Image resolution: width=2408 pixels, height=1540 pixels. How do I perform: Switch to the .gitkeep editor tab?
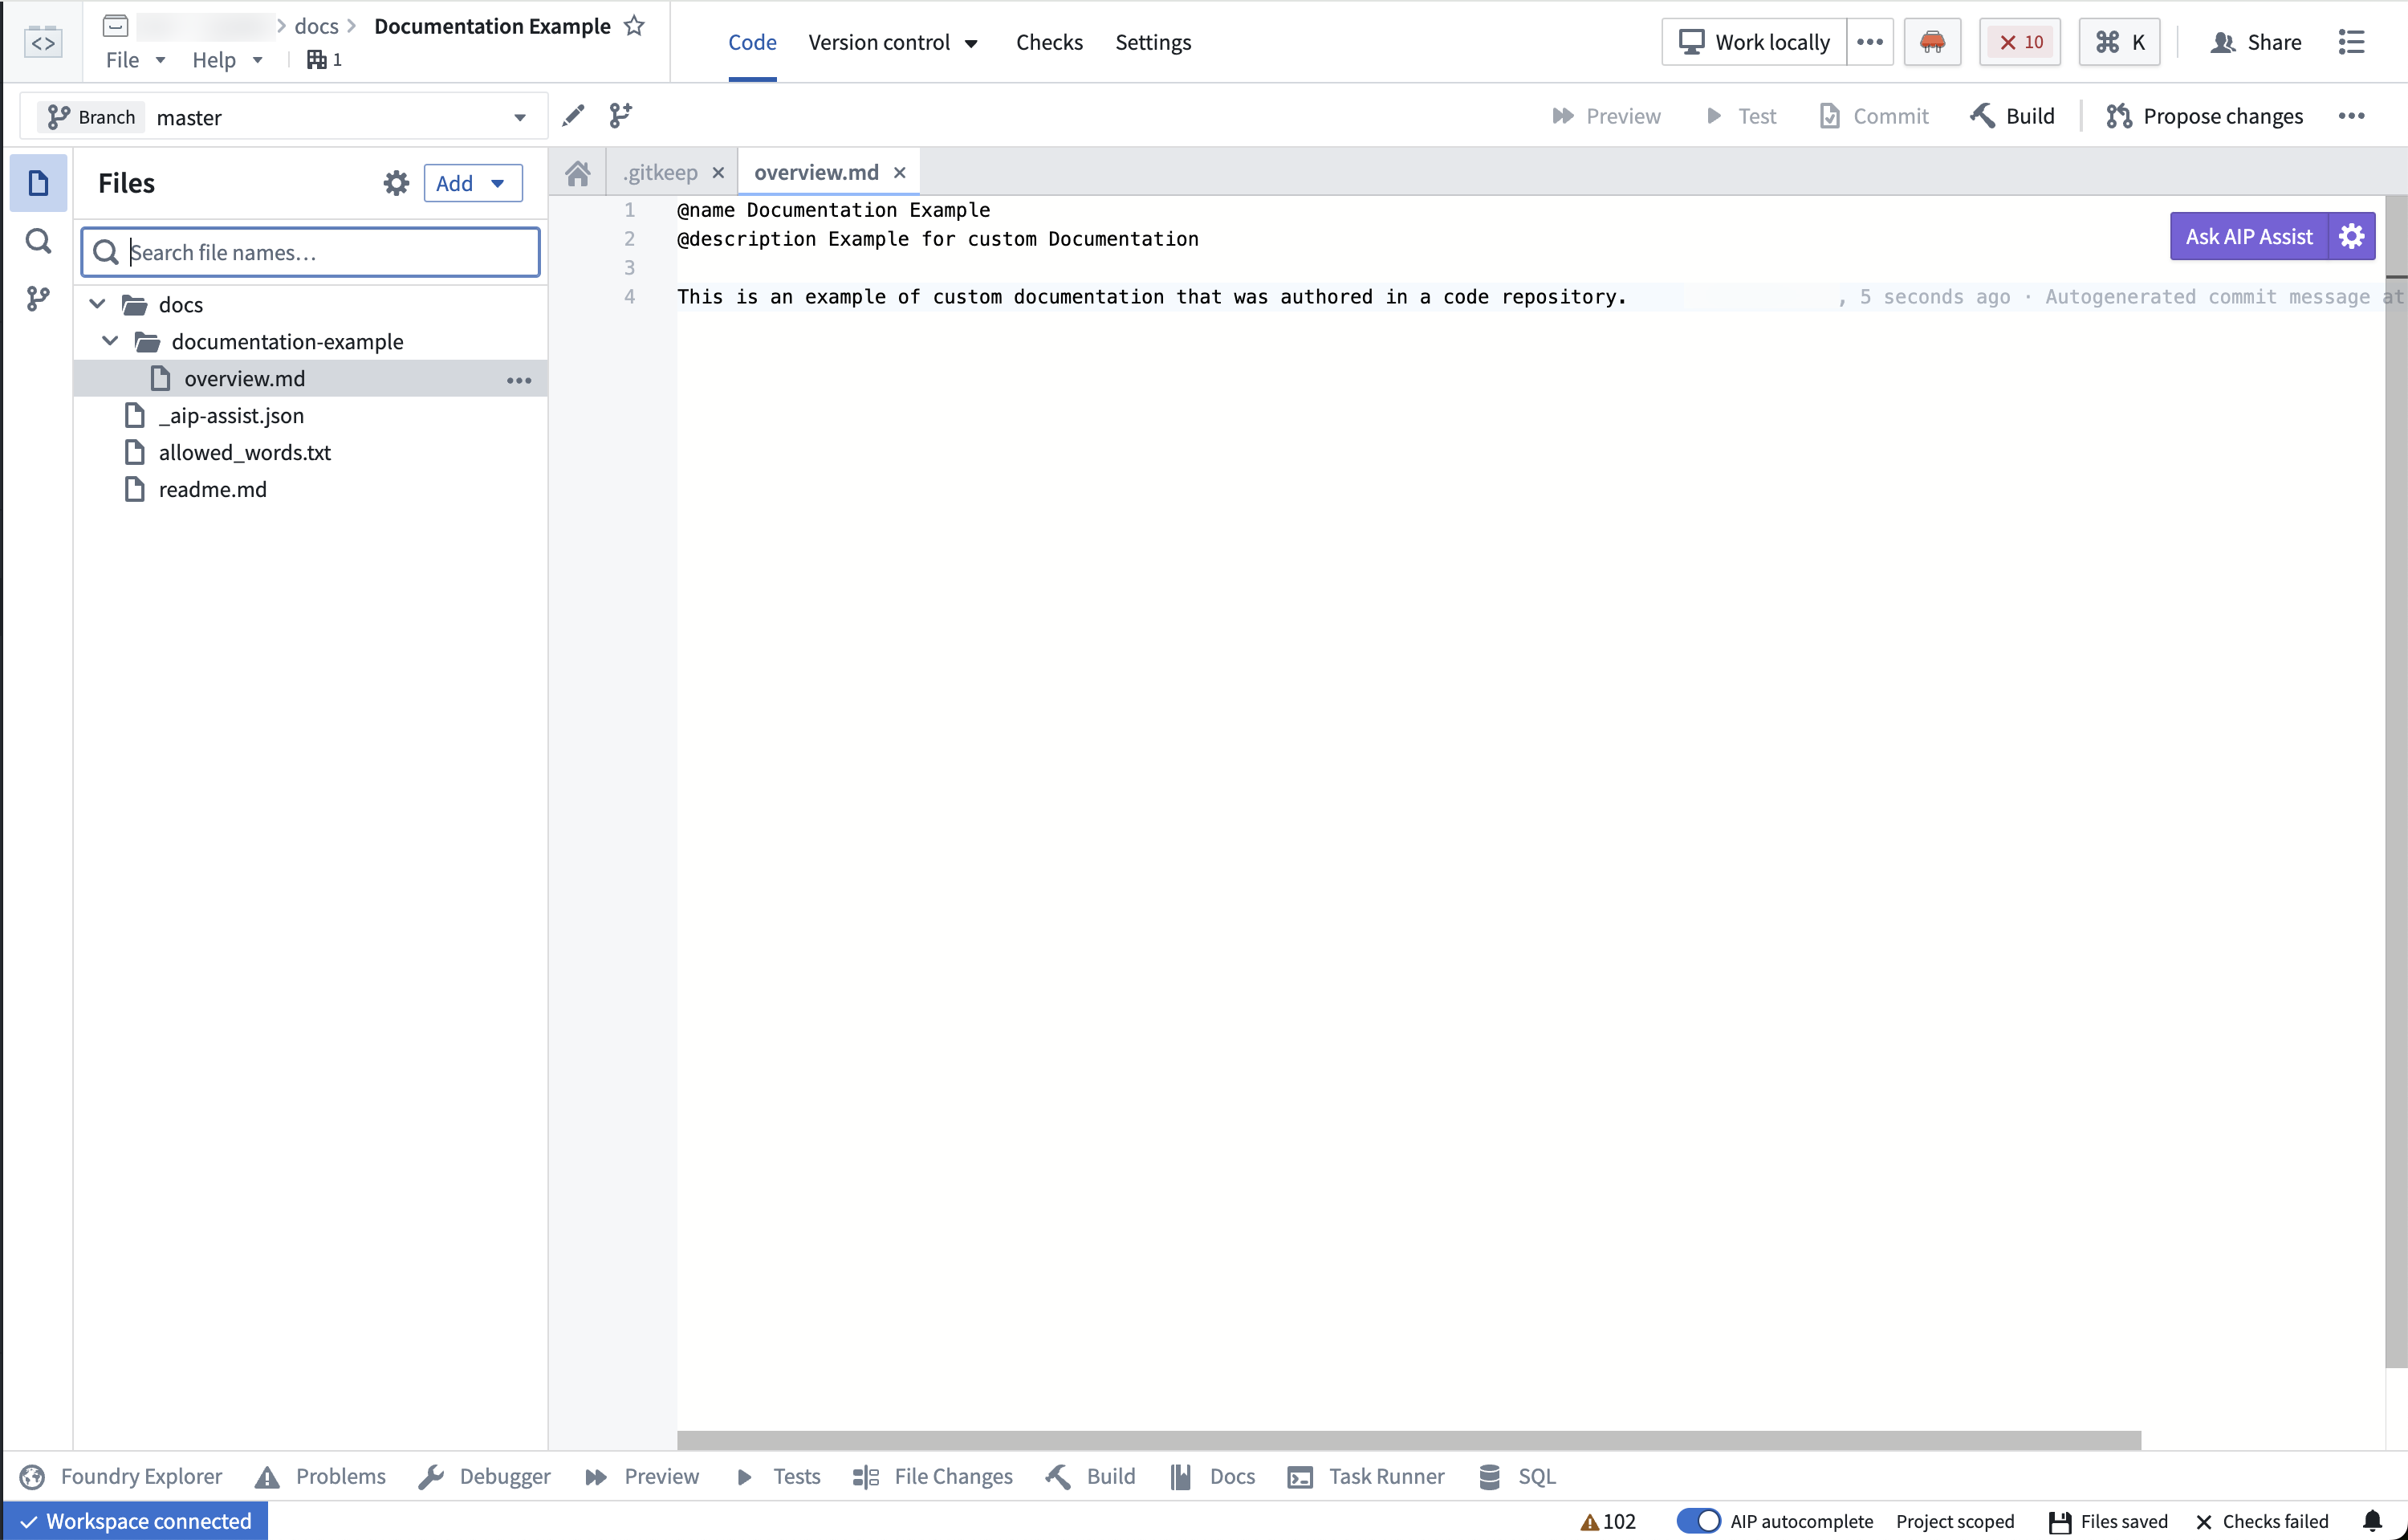tap(660, 172)
